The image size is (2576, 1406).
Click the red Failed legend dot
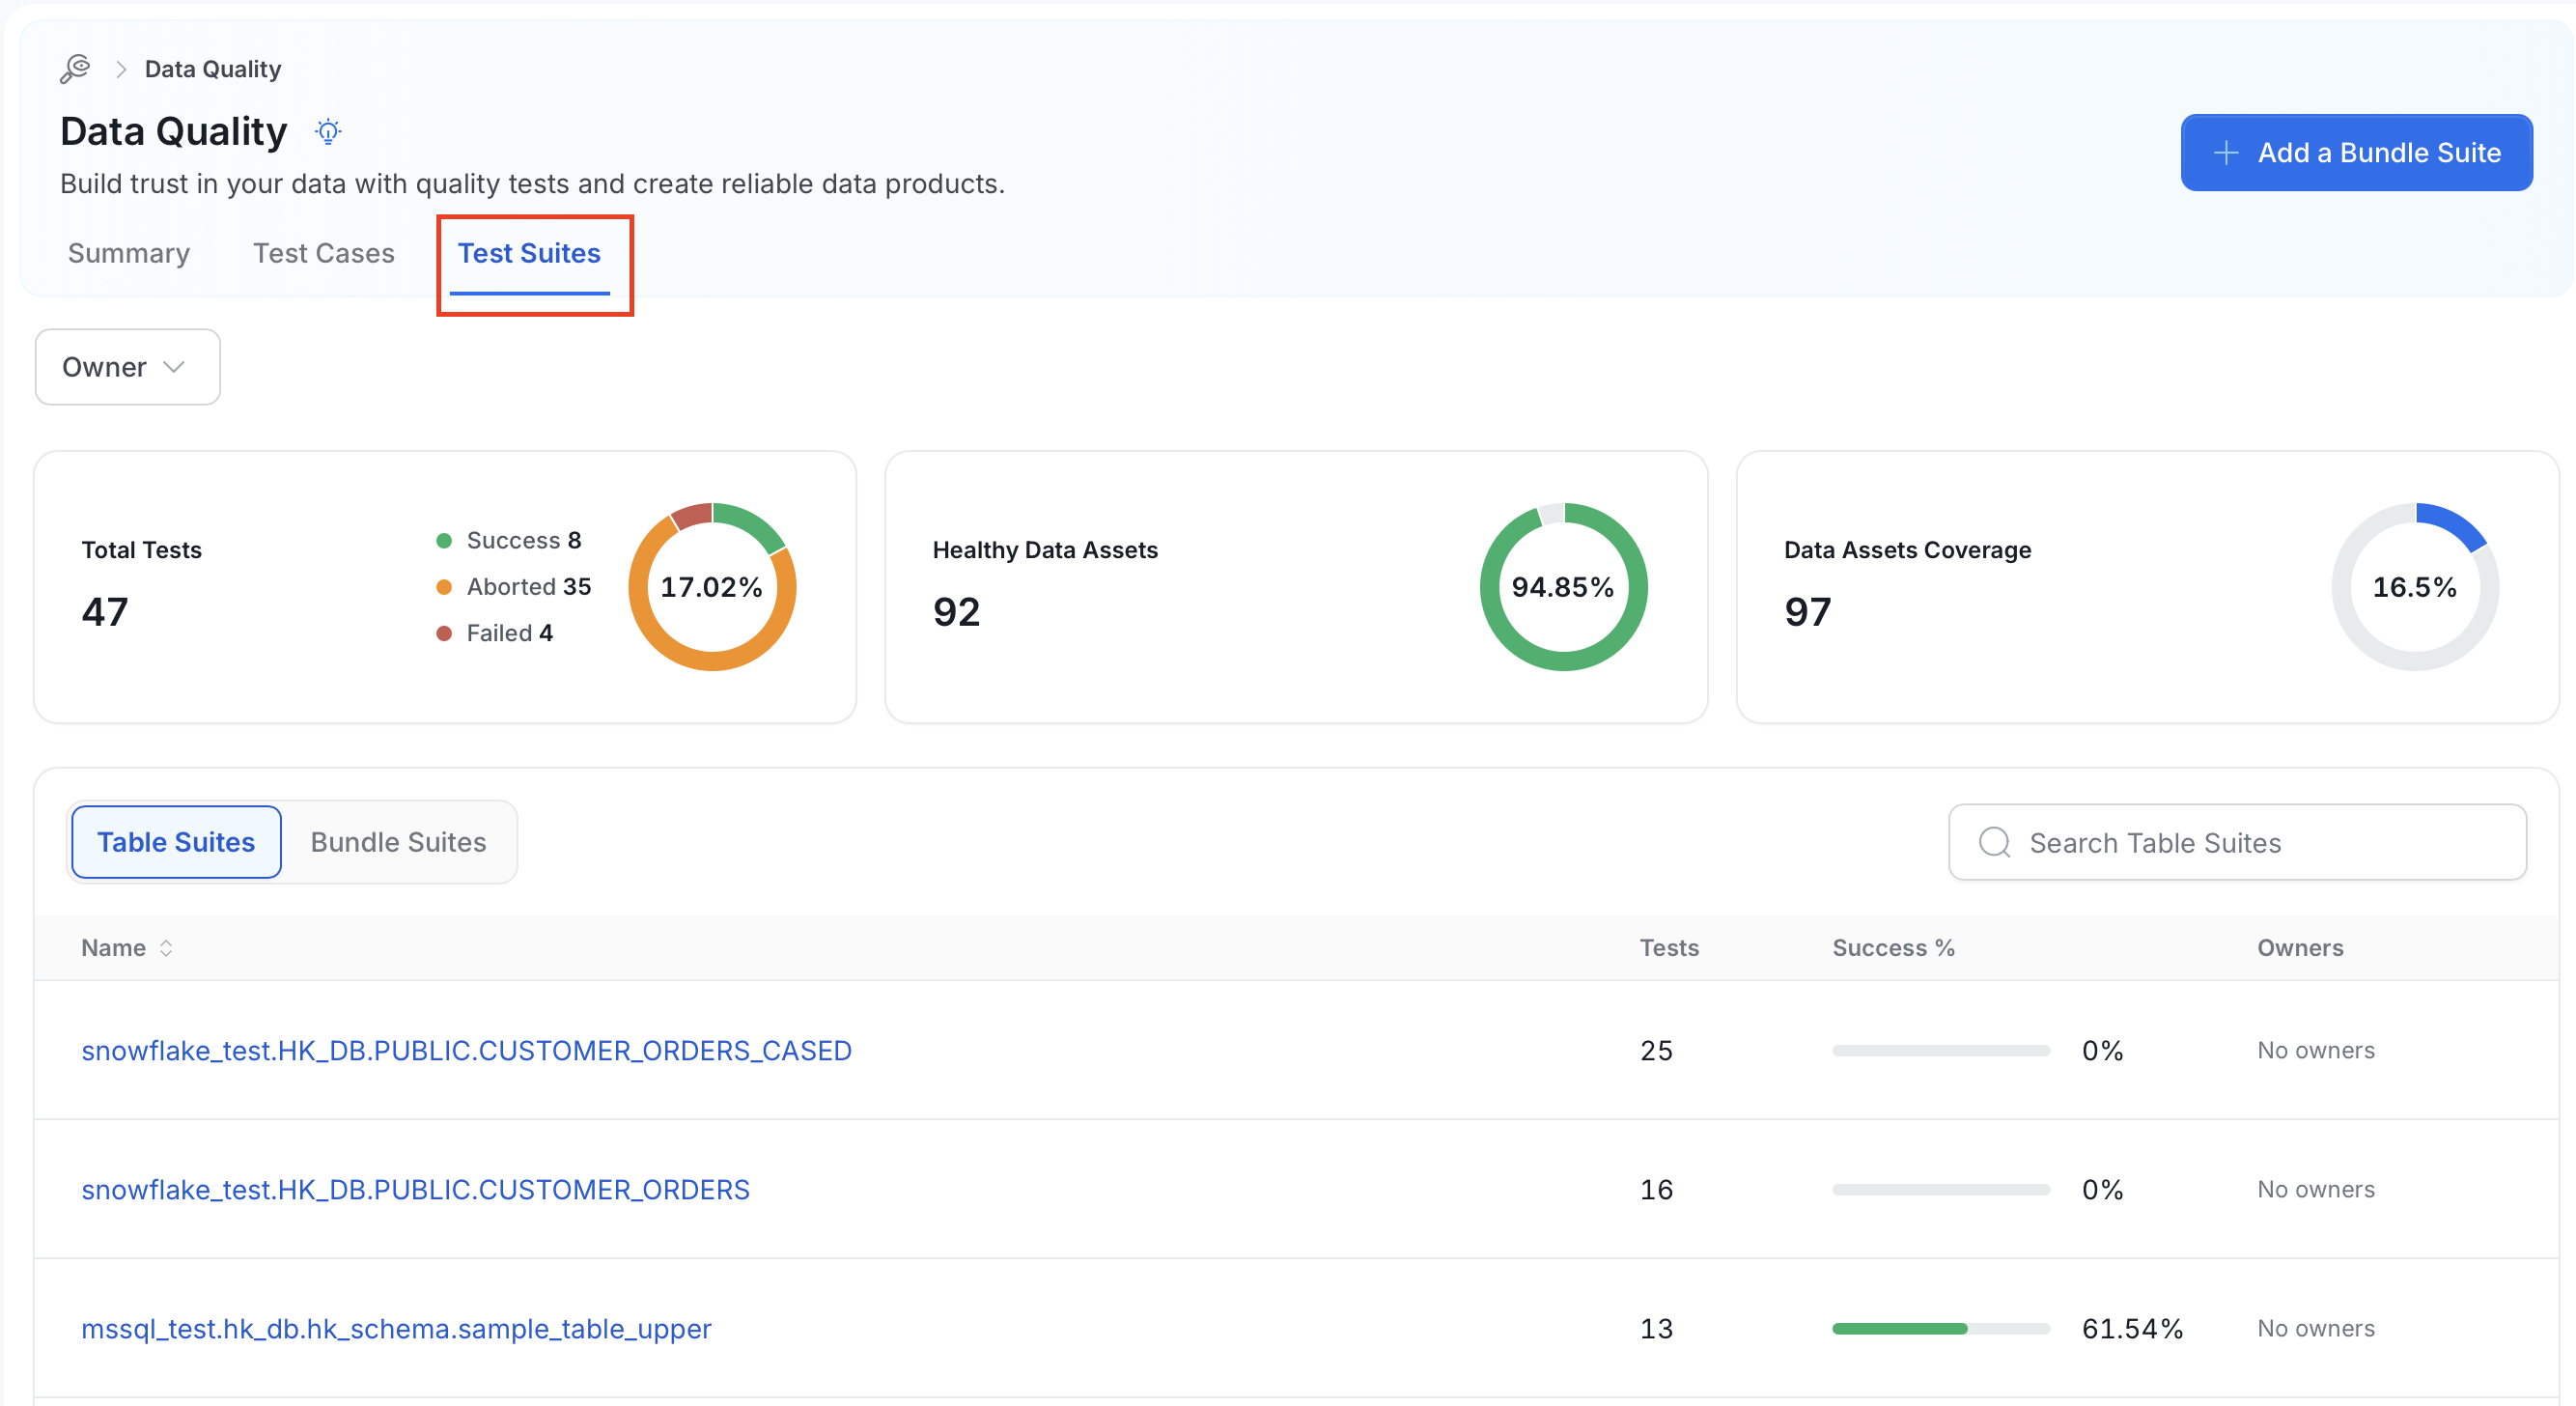444,633
